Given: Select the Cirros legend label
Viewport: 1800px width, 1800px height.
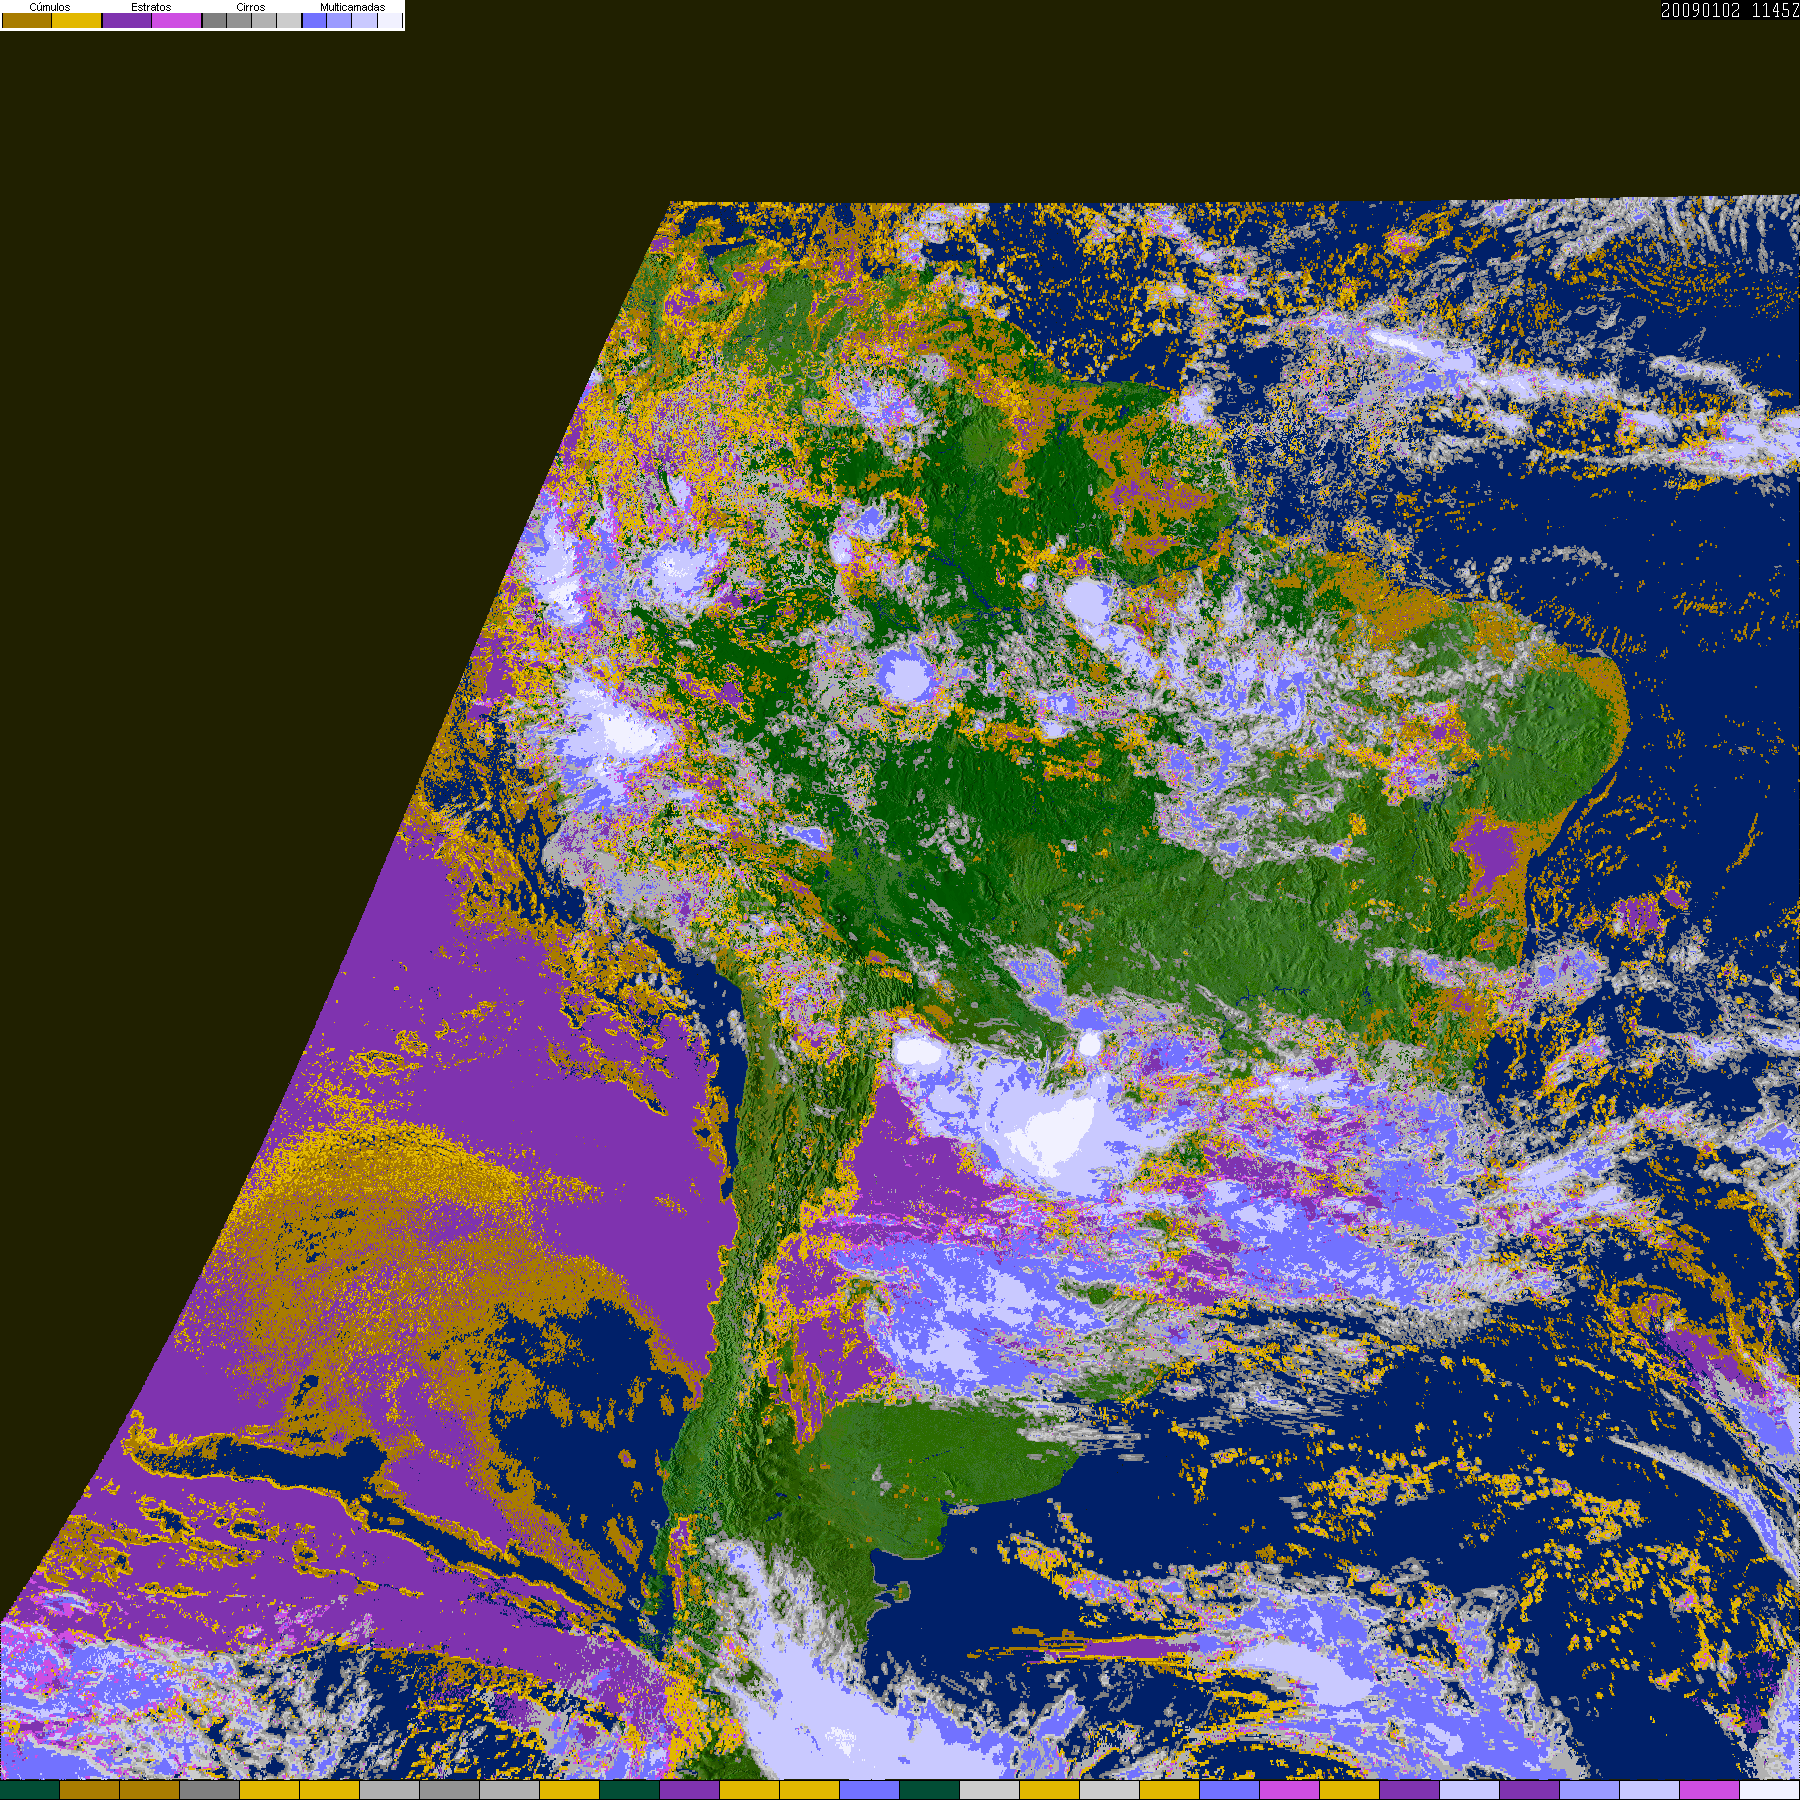Looking at the screenshot, I should [251, 7].
